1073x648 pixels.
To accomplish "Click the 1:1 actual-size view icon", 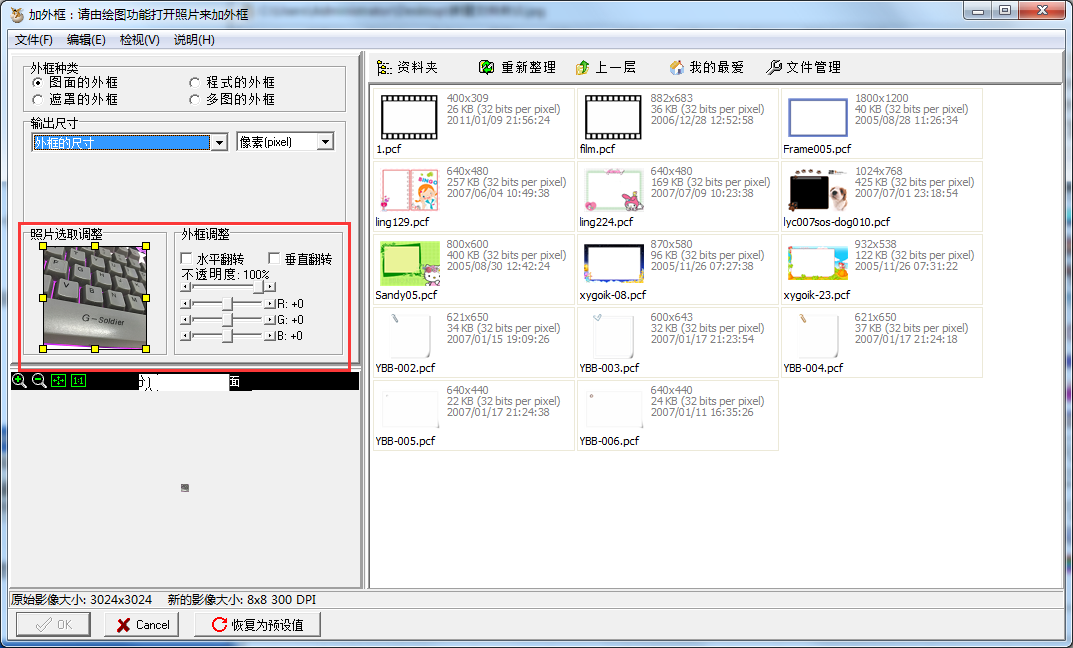I will [x=78, y=381].
